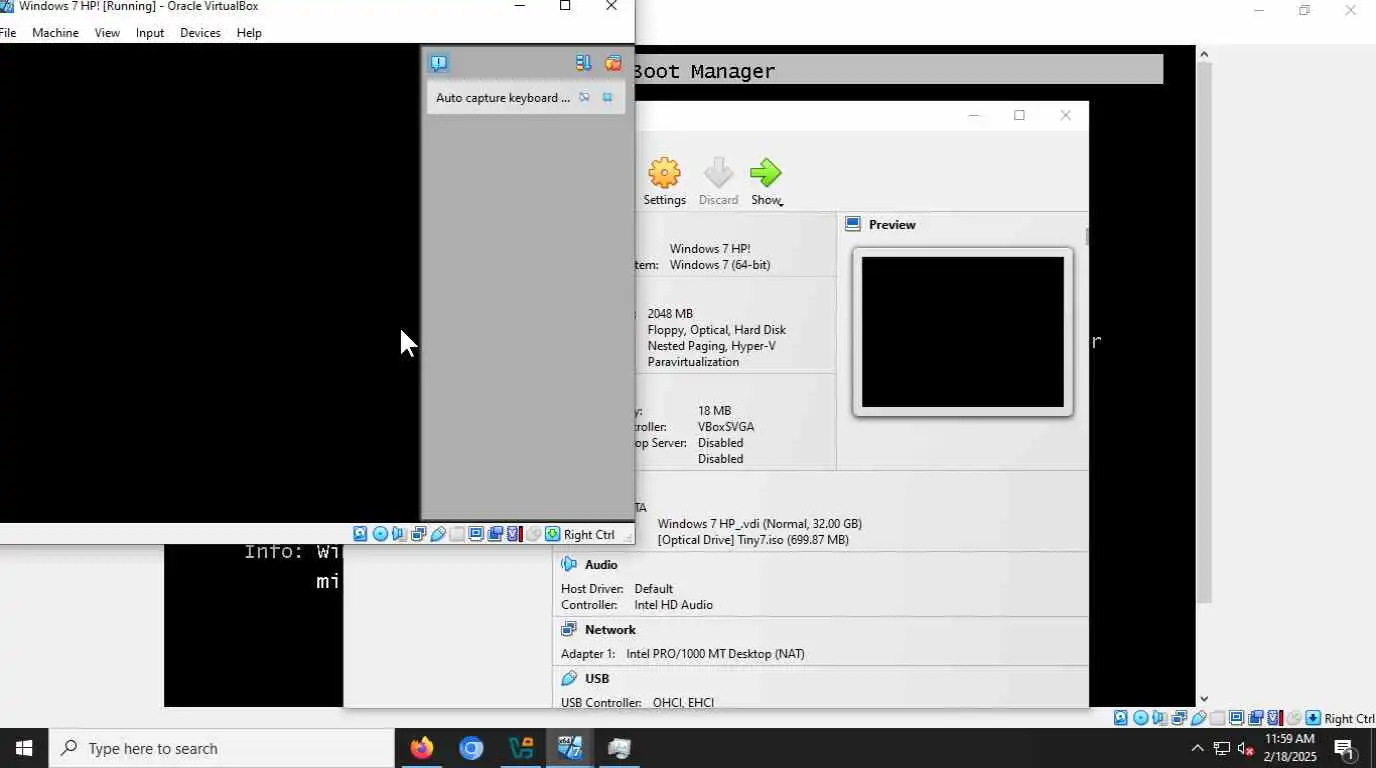The width and height of the screenshot is (1376, 768).
Task: Click audio indicator in Windows 7 HP! status bar
Action: click(399, 534)
